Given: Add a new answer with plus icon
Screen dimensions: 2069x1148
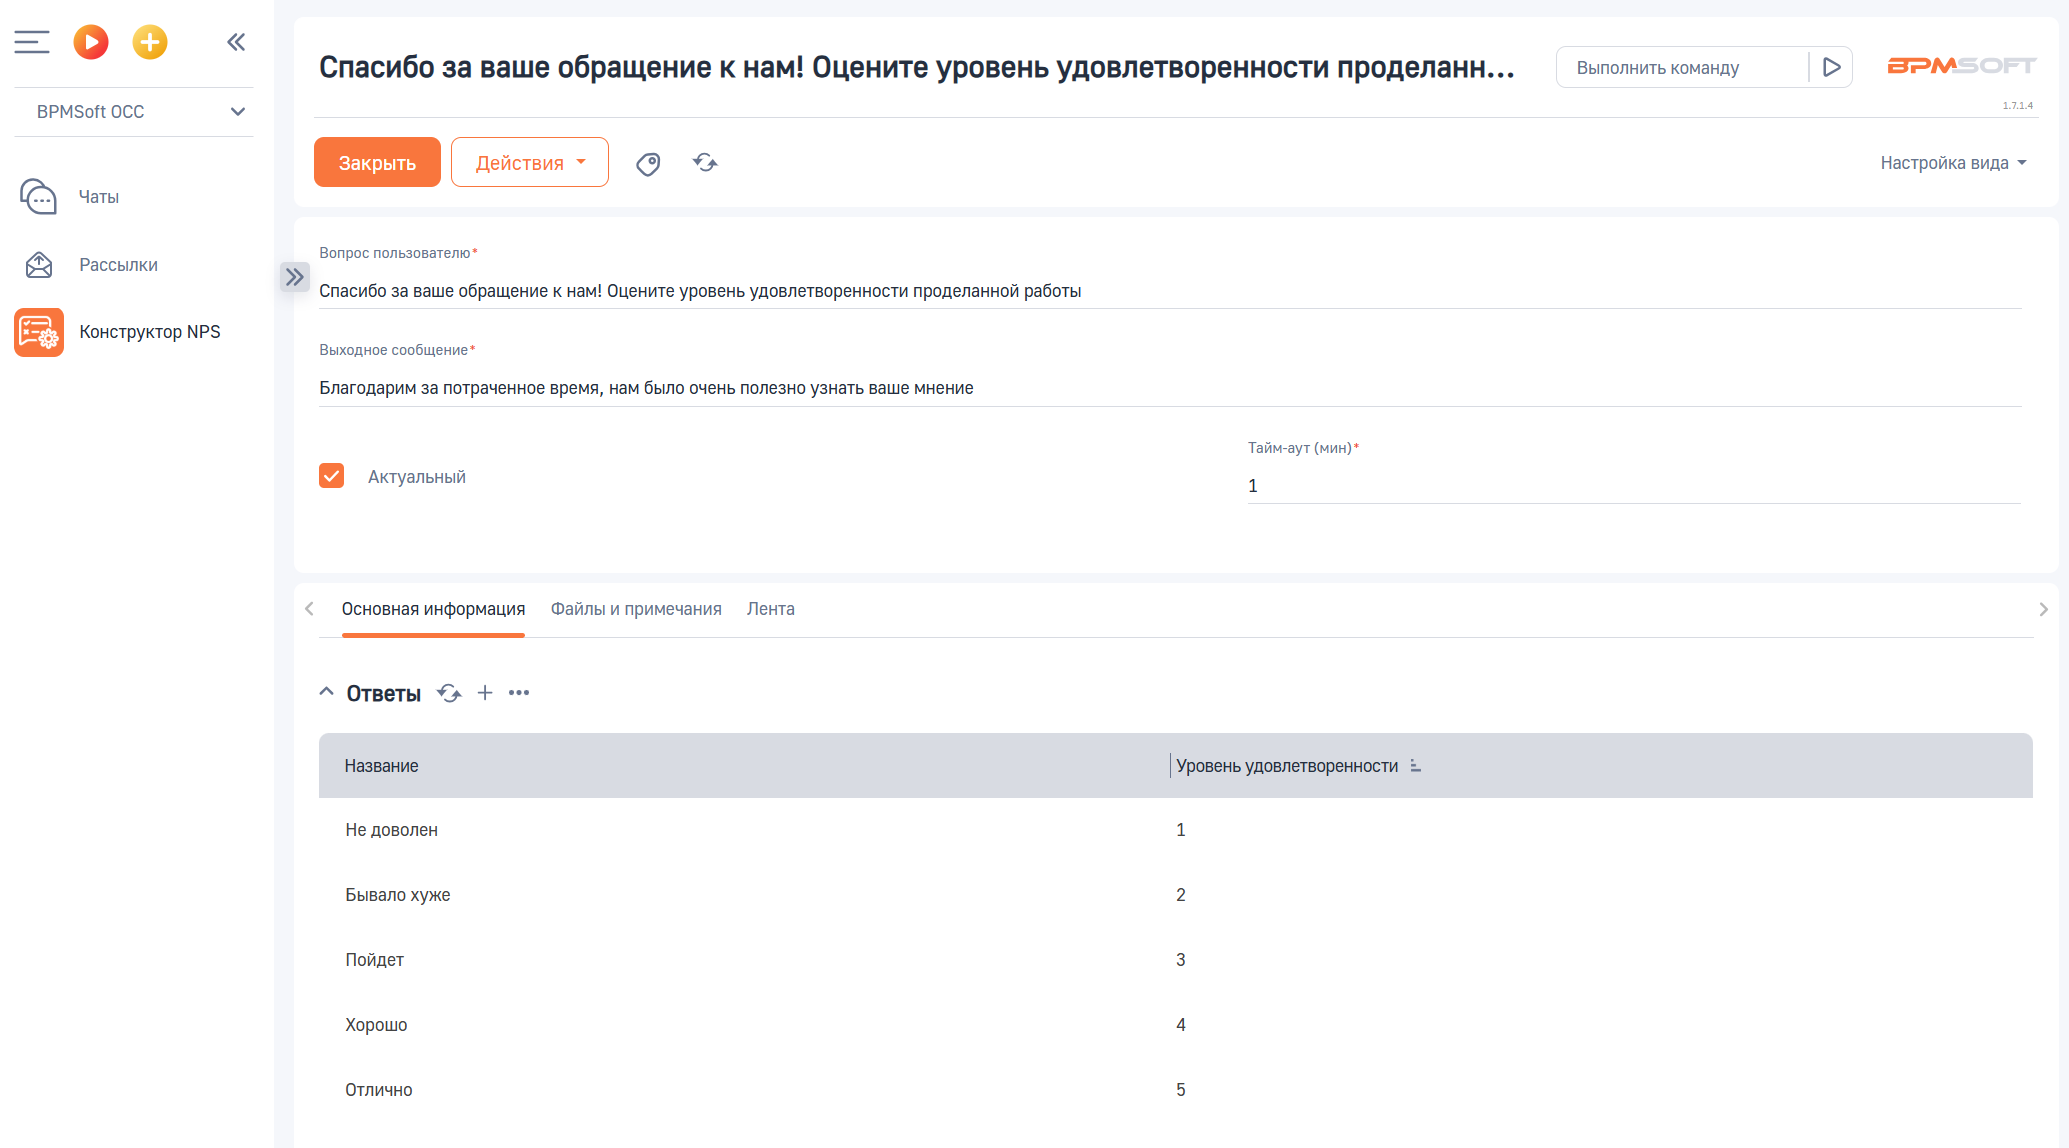Looking at the screenshot, I should (x=485, y=693).
